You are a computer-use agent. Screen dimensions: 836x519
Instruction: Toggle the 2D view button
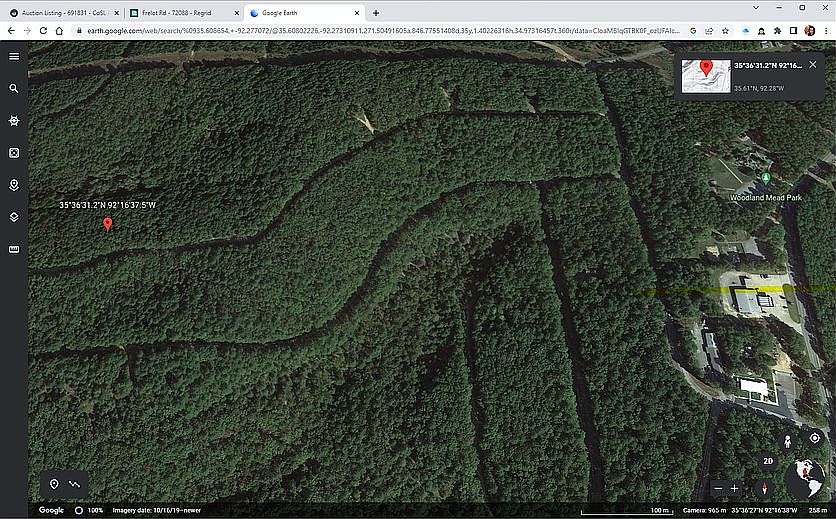coord(768,461)
